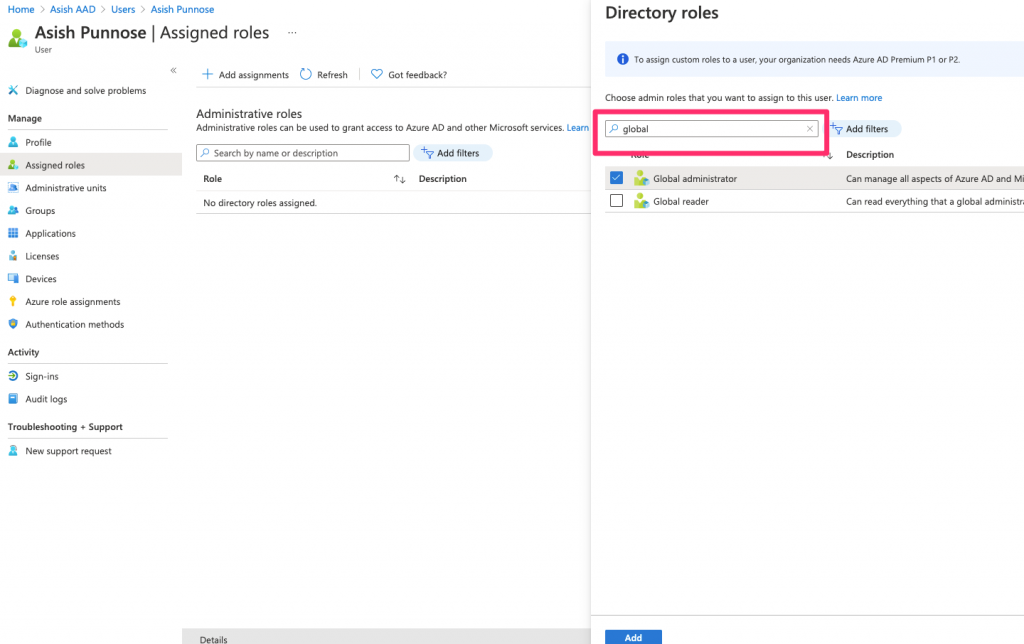Viewport: 1024px width, 644px height.
Task: Click the Global administrator description text
Action: (x=935, y=179)
